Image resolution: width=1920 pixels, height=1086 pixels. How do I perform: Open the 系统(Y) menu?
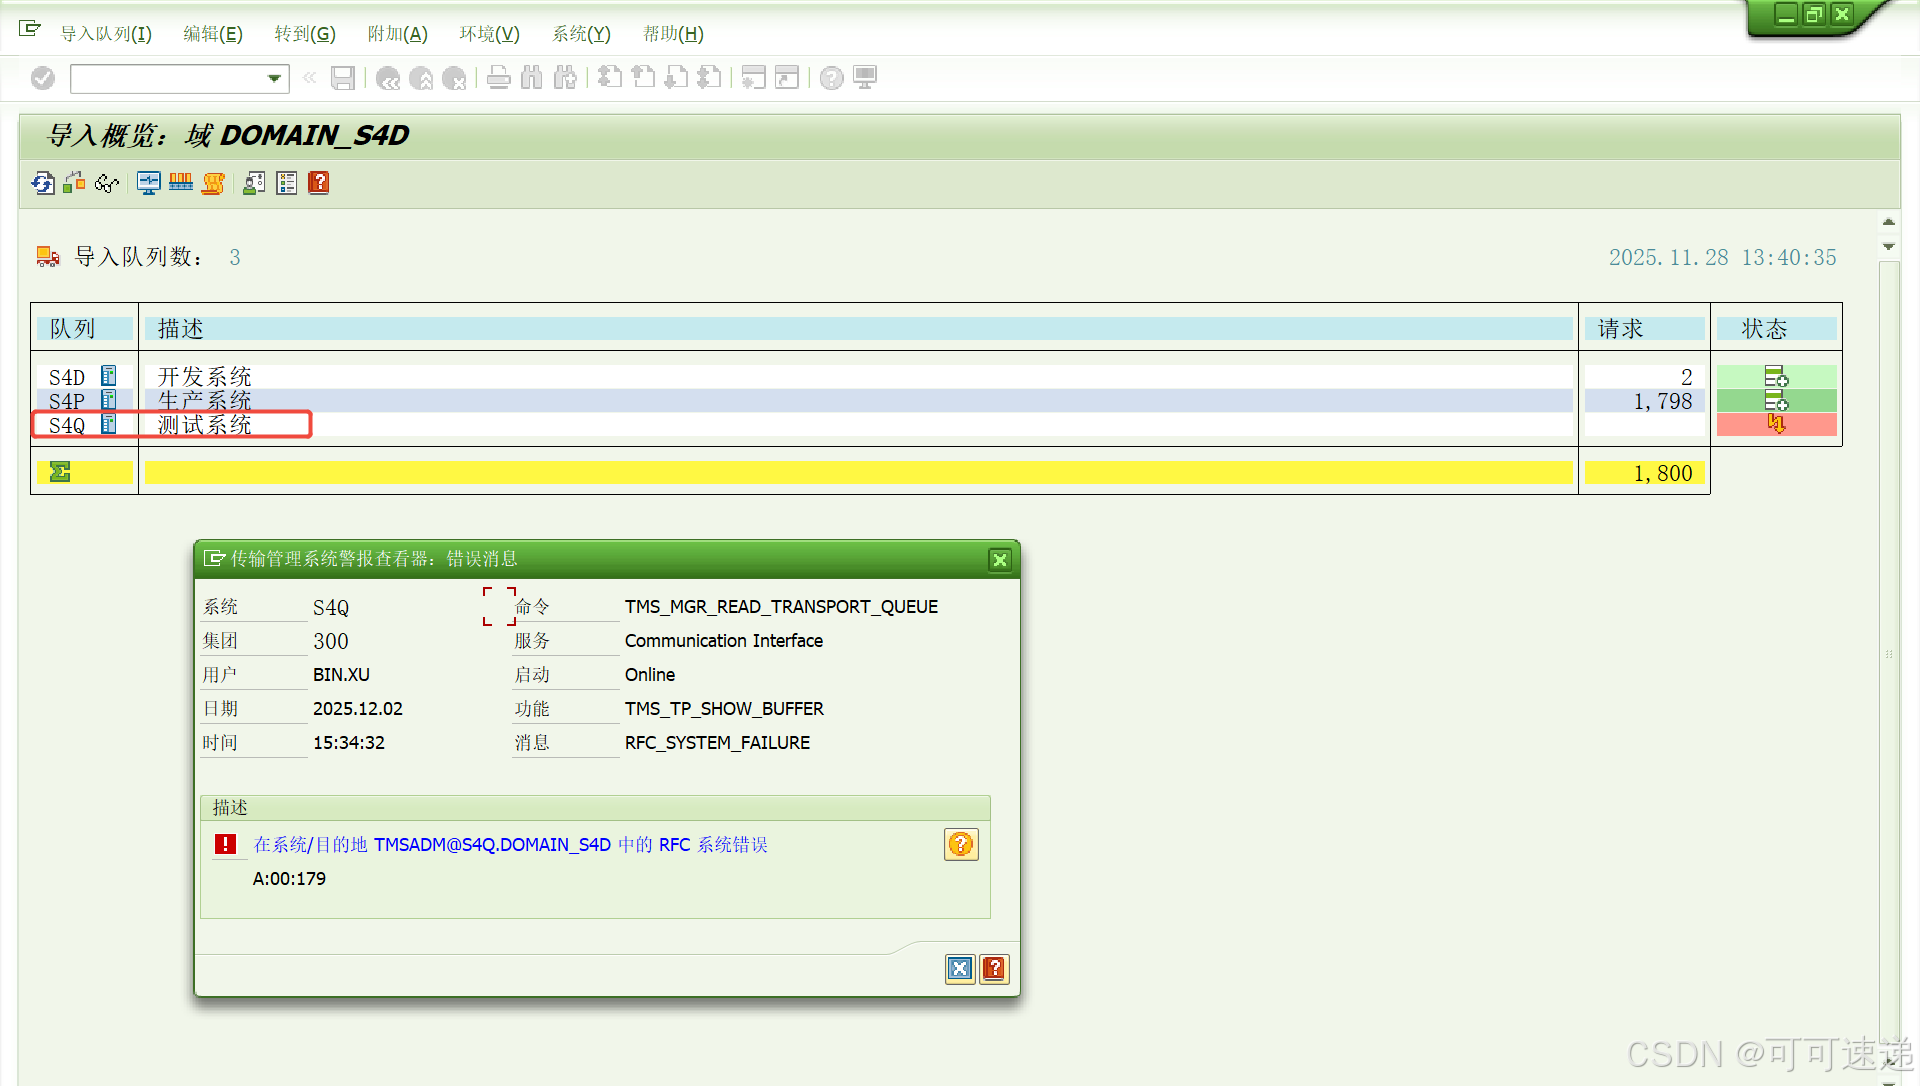pyautogui.click(x=581, y=34)
